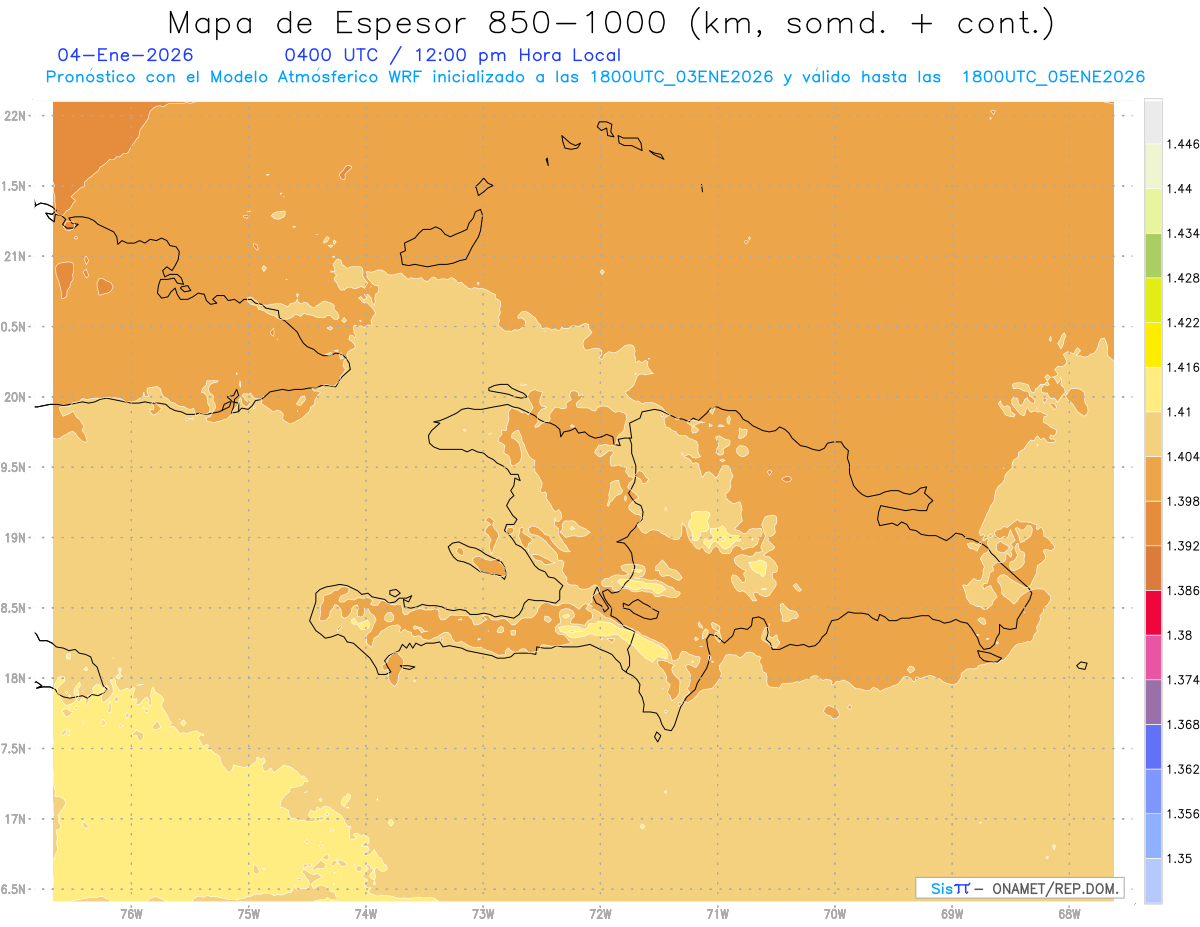The image size is (1200, 927).
Task: Click the '20N' latitude label
Action: [15, 397]
